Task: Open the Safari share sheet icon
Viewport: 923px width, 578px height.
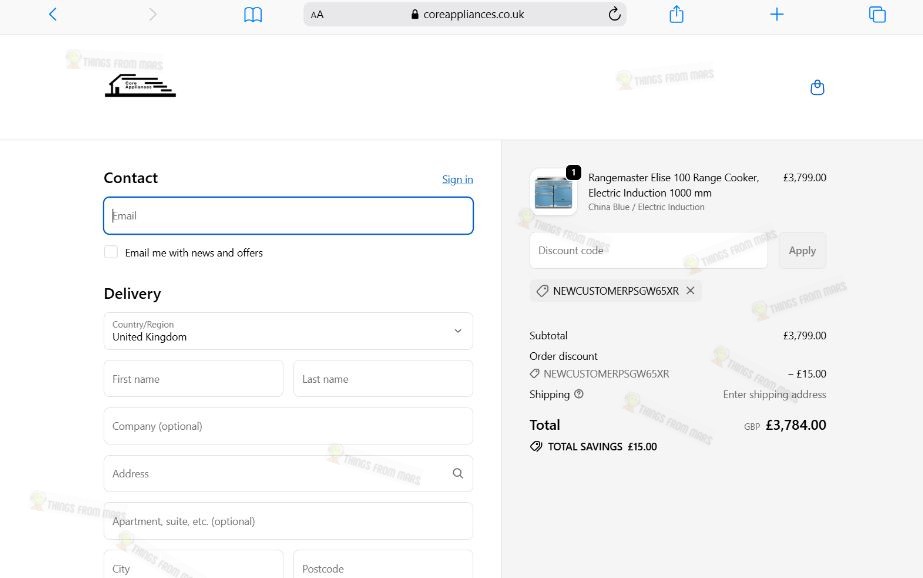Action: click(676, 14)
